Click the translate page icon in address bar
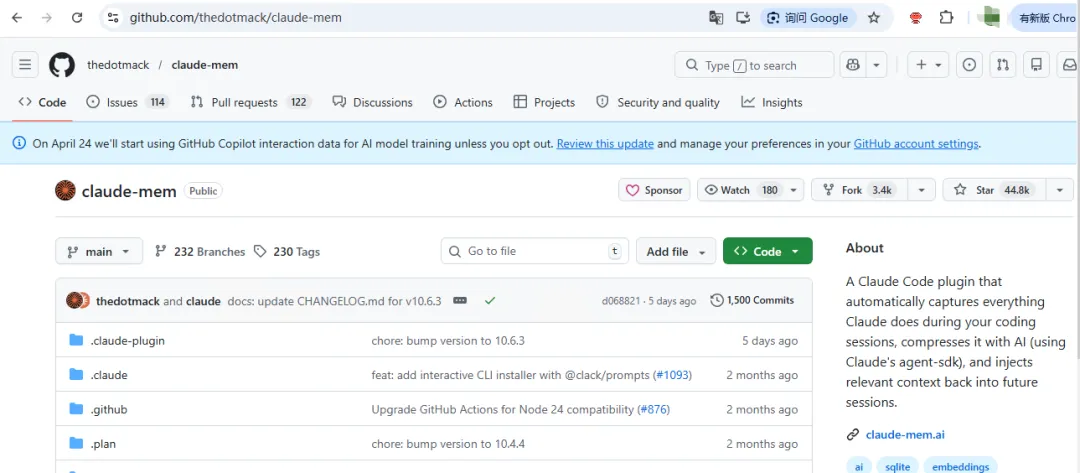This screenshot has height=473, width=1080. (716, 18)
